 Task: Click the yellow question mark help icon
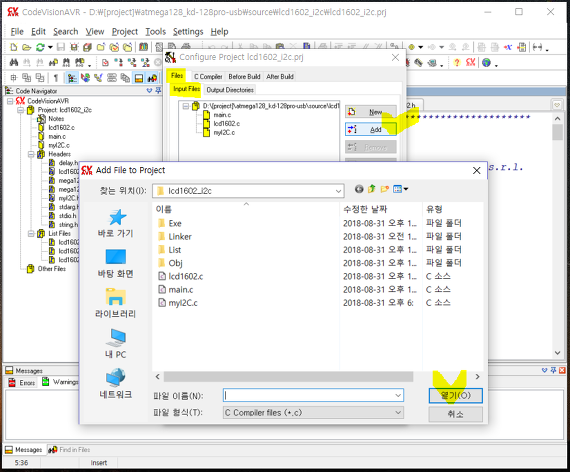pos(457,63)
